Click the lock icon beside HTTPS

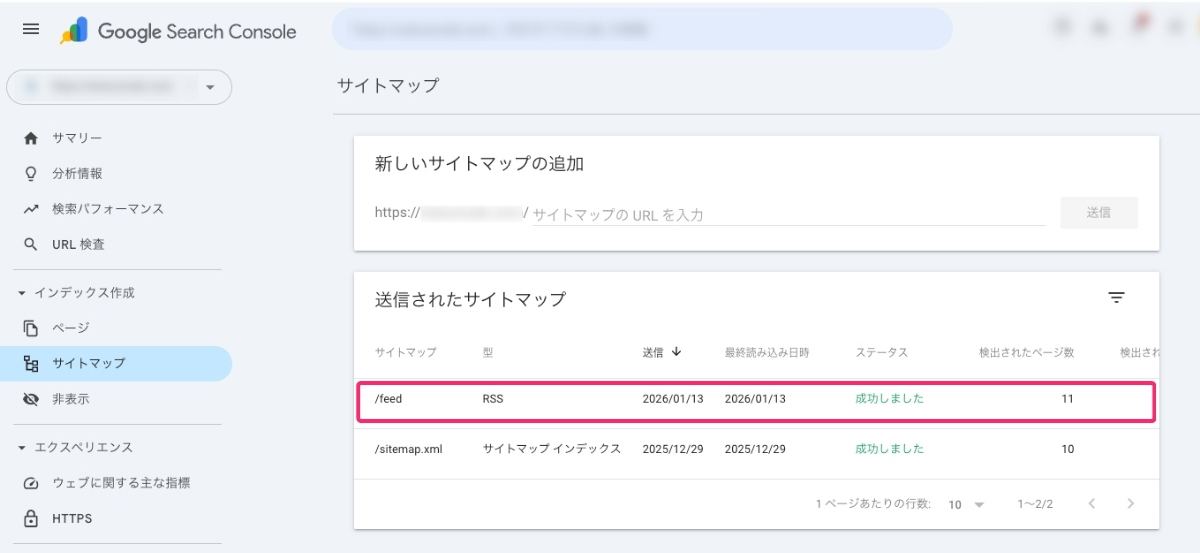coord(31,519)
